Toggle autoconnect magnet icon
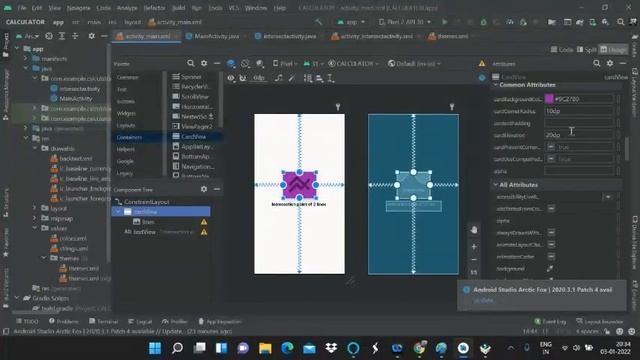640x360 pixels. coord(242,78)
